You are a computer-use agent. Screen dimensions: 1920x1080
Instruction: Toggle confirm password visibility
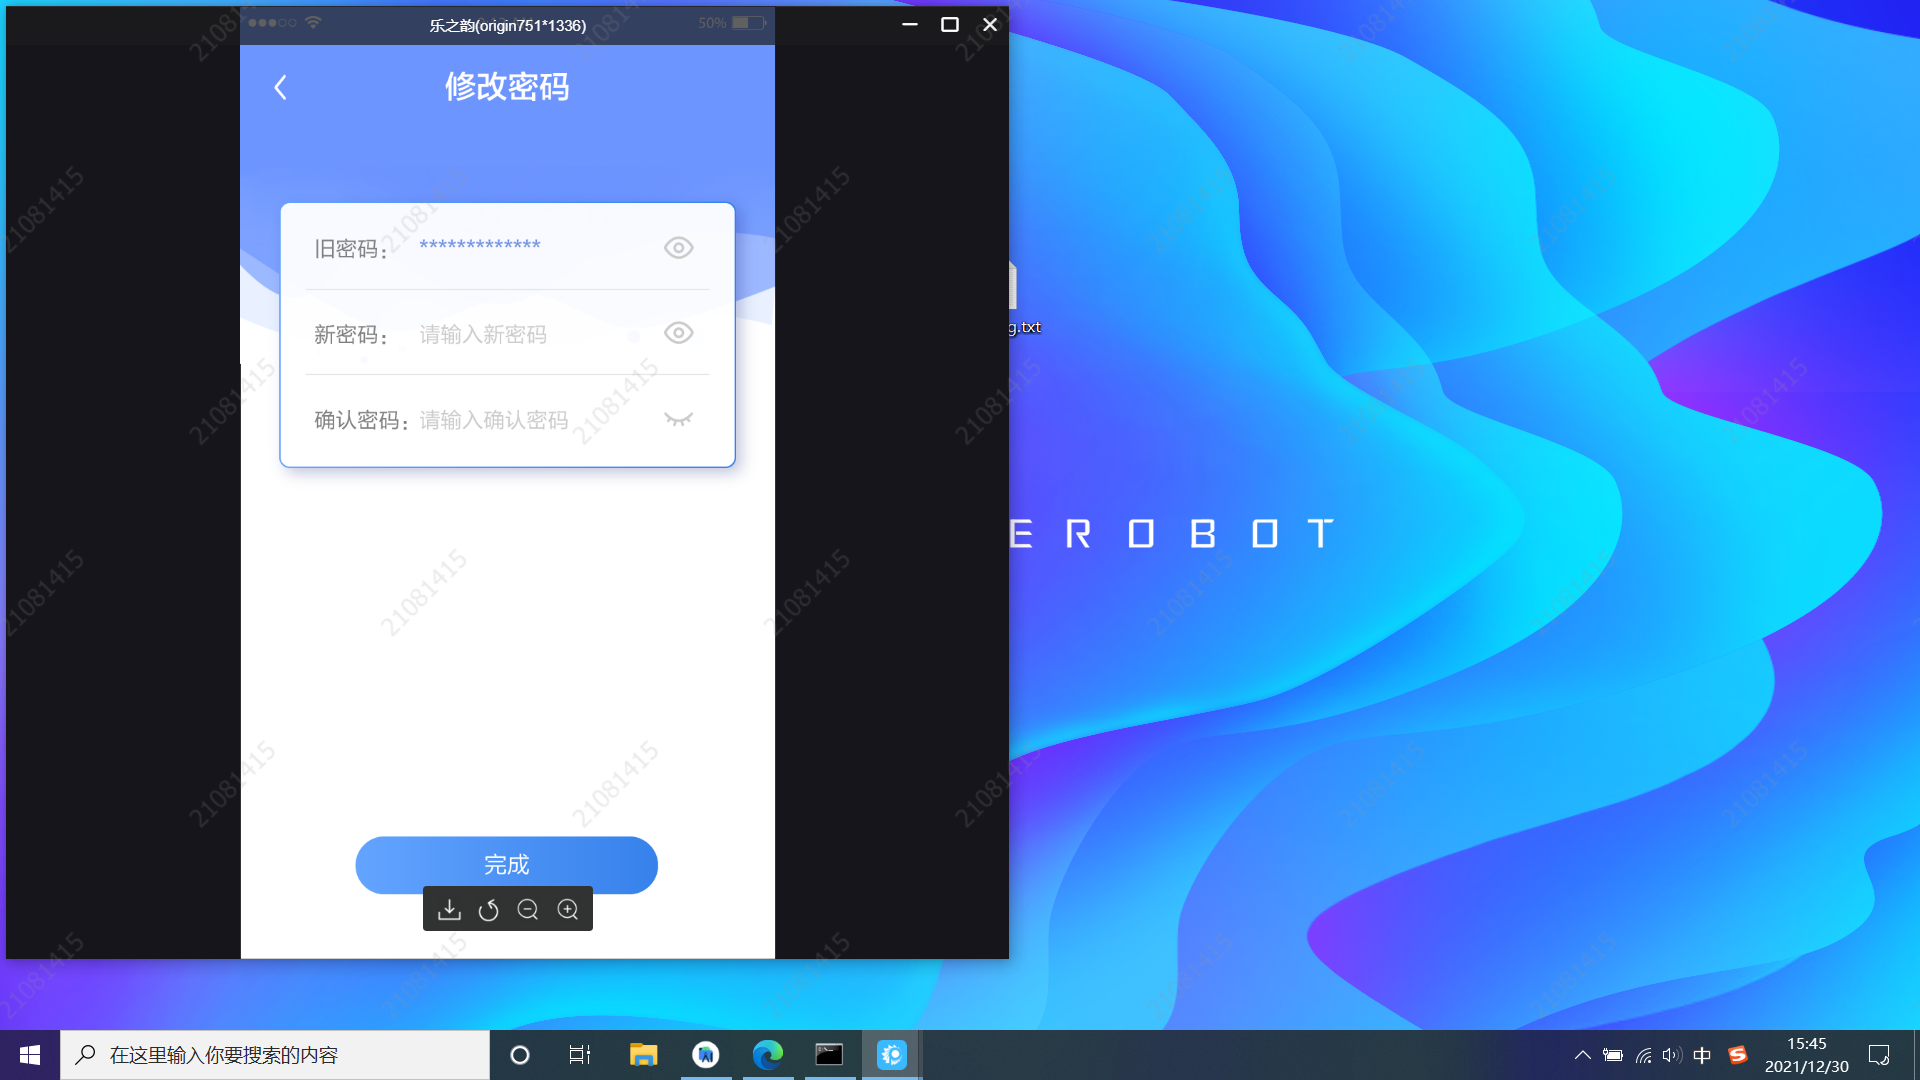tap(679, 419)
